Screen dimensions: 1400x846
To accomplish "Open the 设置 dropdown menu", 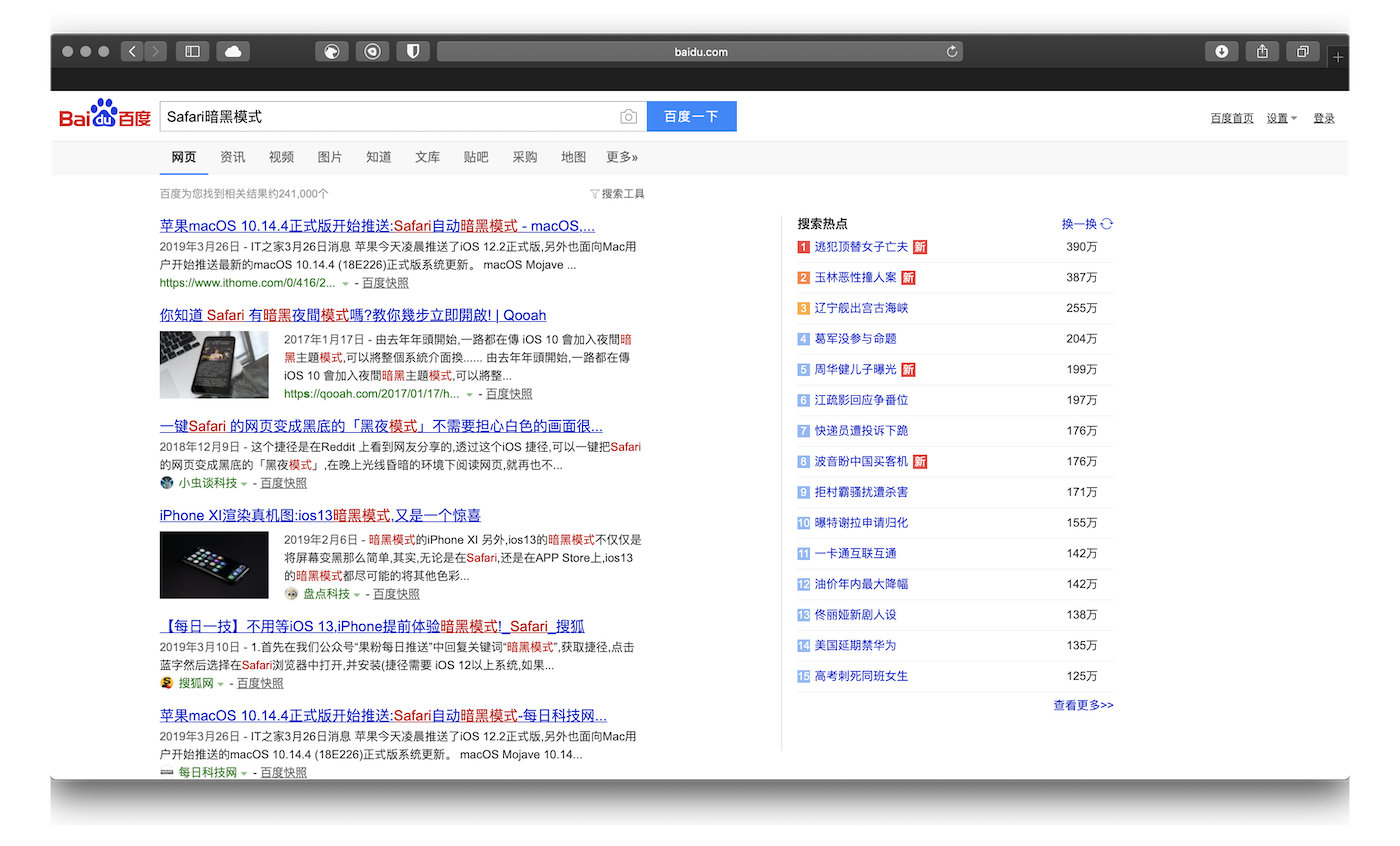I will pyautogui.click(x=1282, y=118).
